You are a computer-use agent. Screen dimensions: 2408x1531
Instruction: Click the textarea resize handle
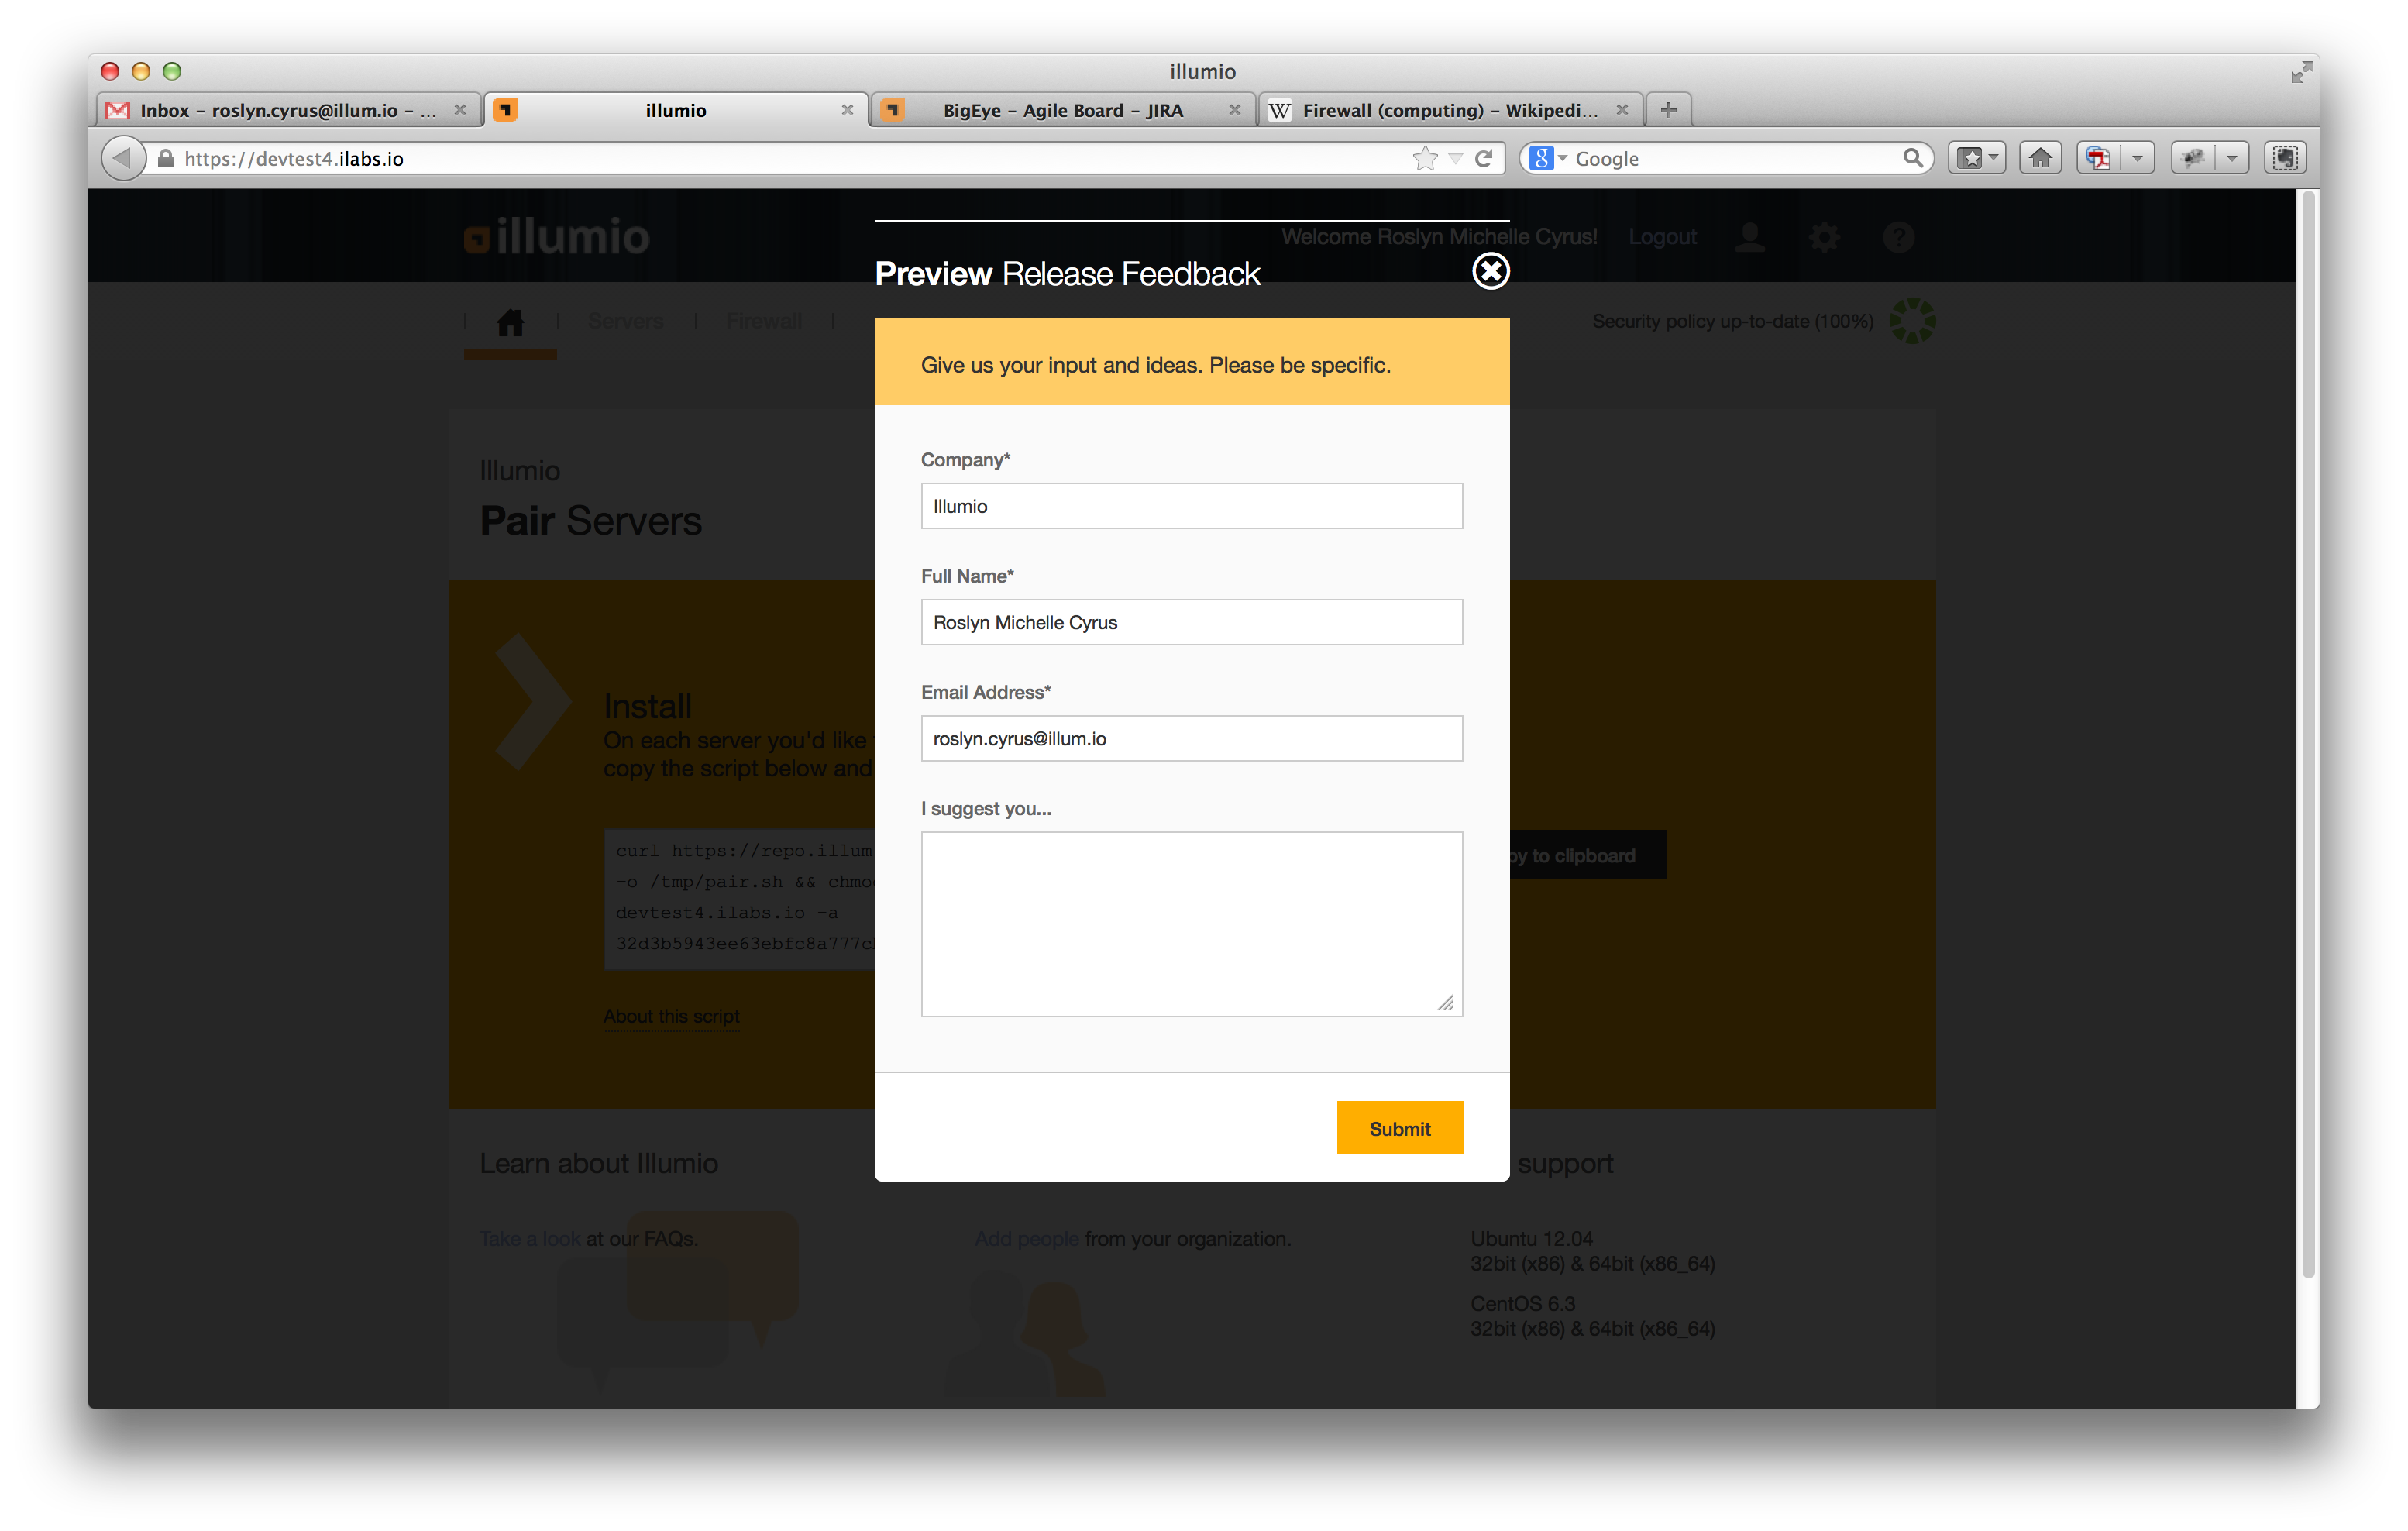click(x=1446, y=1002)
